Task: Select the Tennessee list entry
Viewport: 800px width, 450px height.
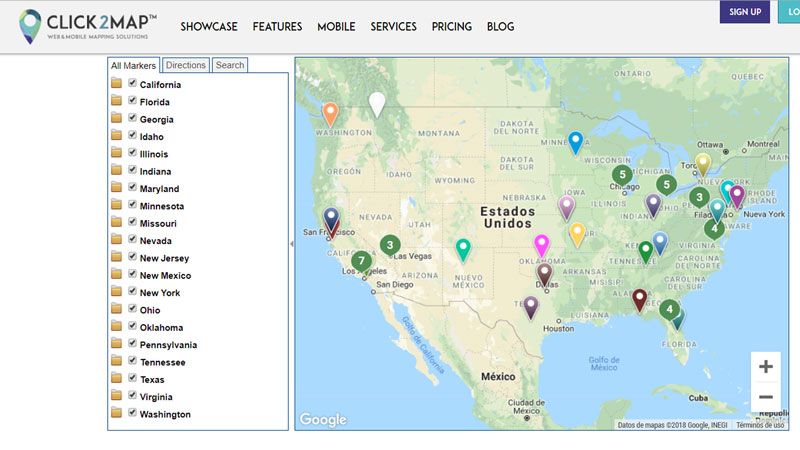Action: (x=163, y=362)
